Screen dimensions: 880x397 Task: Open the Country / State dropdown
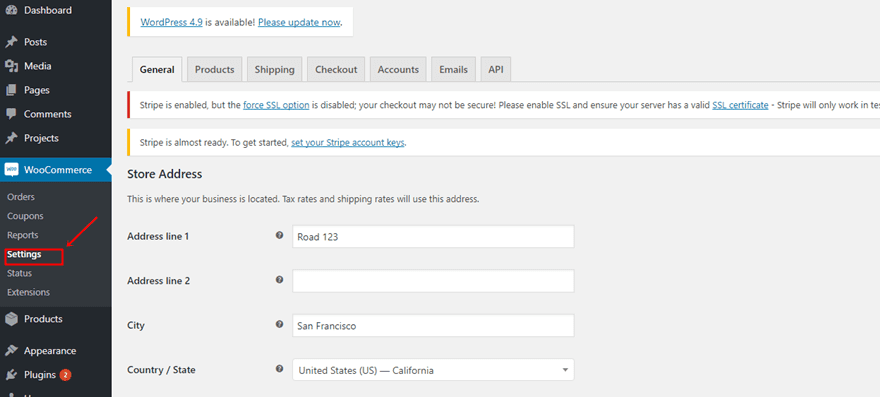(x=433, y=370)
